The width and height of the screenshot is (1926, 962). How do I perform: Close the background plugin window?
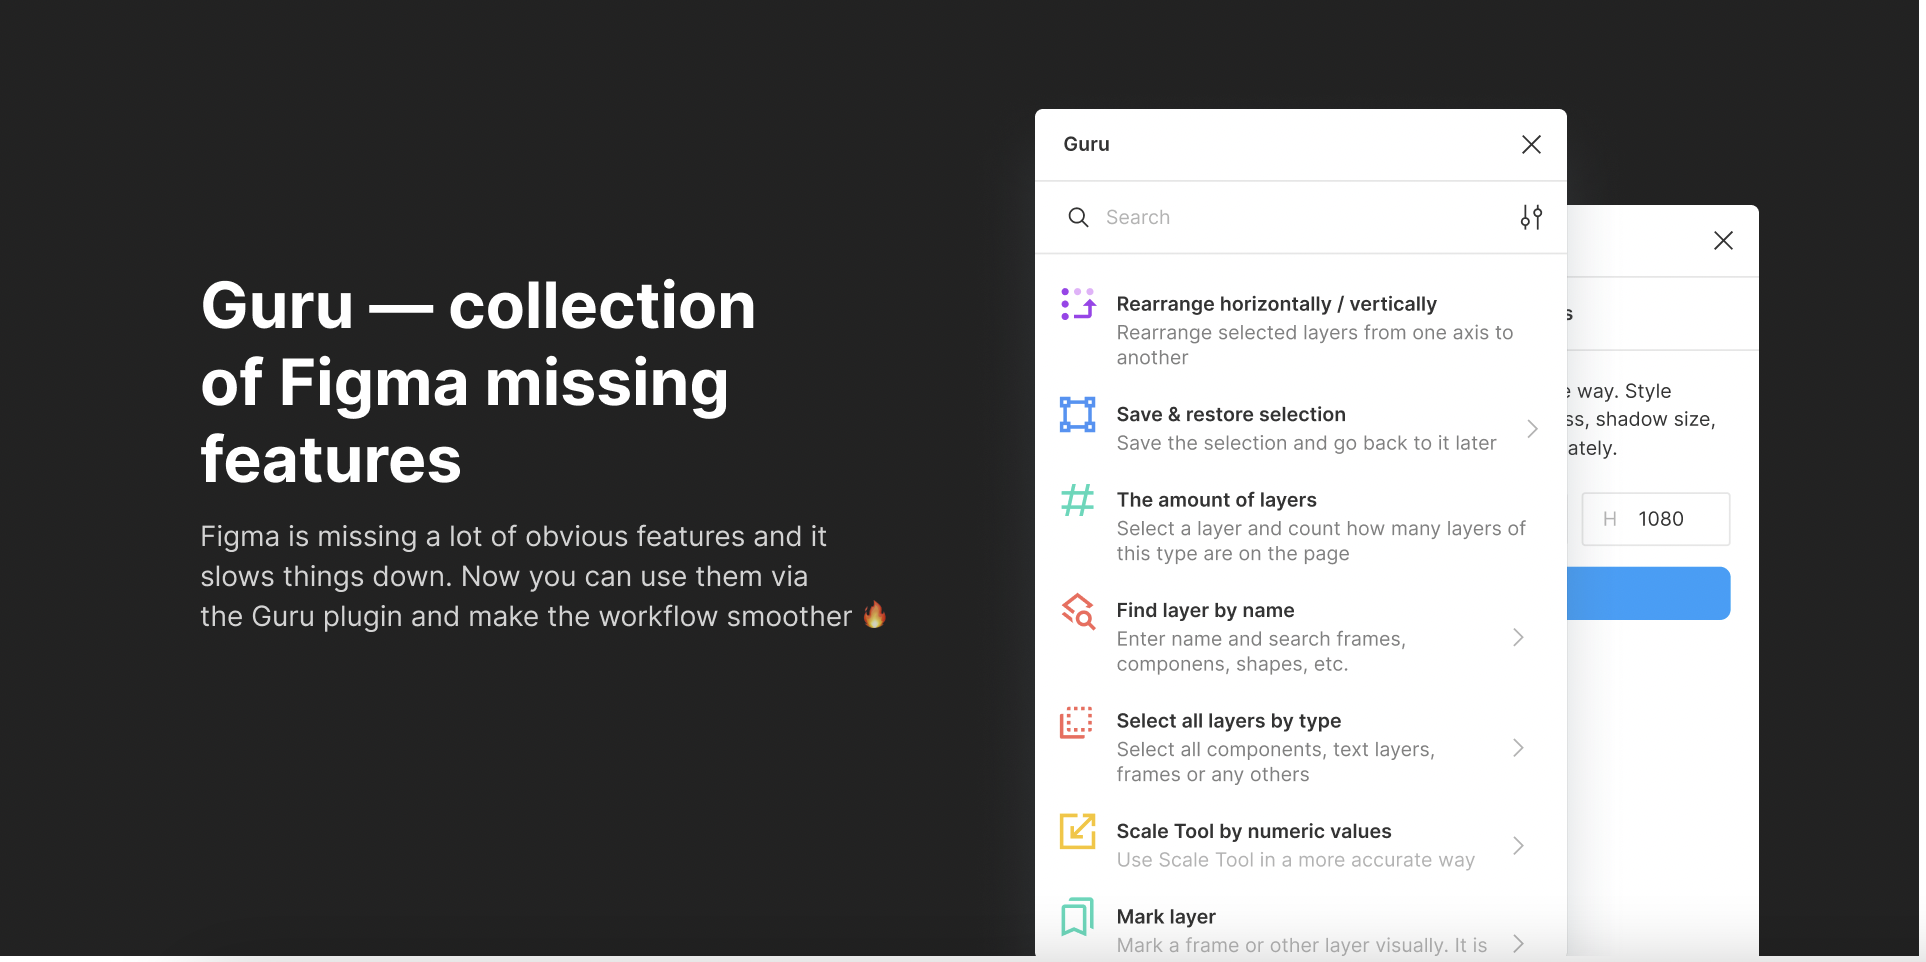point(1723,240)
